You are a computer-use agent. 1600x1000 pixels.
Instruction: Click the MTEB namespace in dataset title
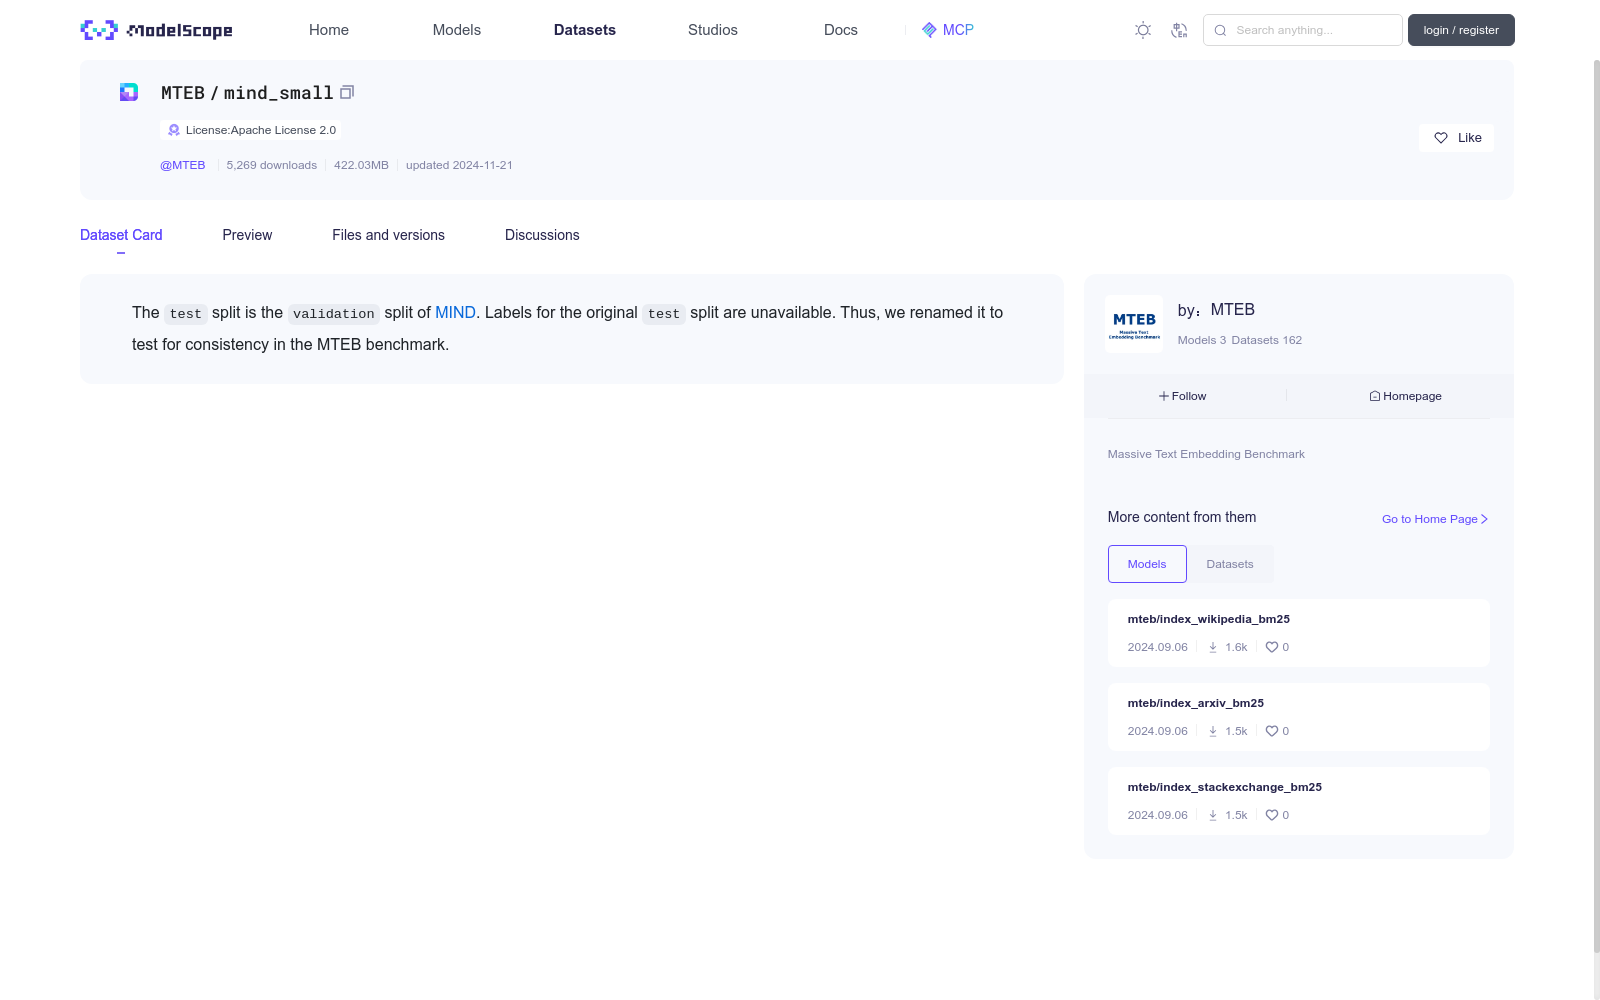(x=183, y=93)
